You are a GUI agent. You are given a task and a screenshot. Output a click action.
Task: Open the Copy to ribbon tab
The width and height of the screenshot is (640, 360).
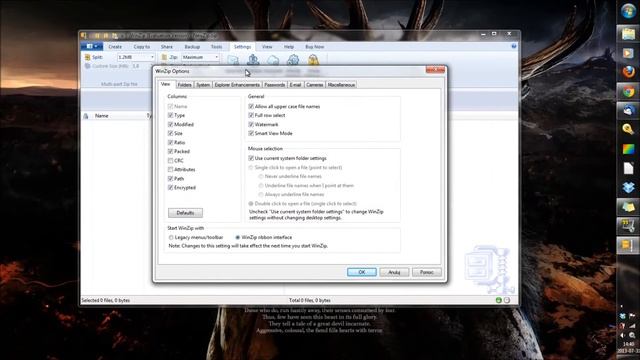point(142,47)
